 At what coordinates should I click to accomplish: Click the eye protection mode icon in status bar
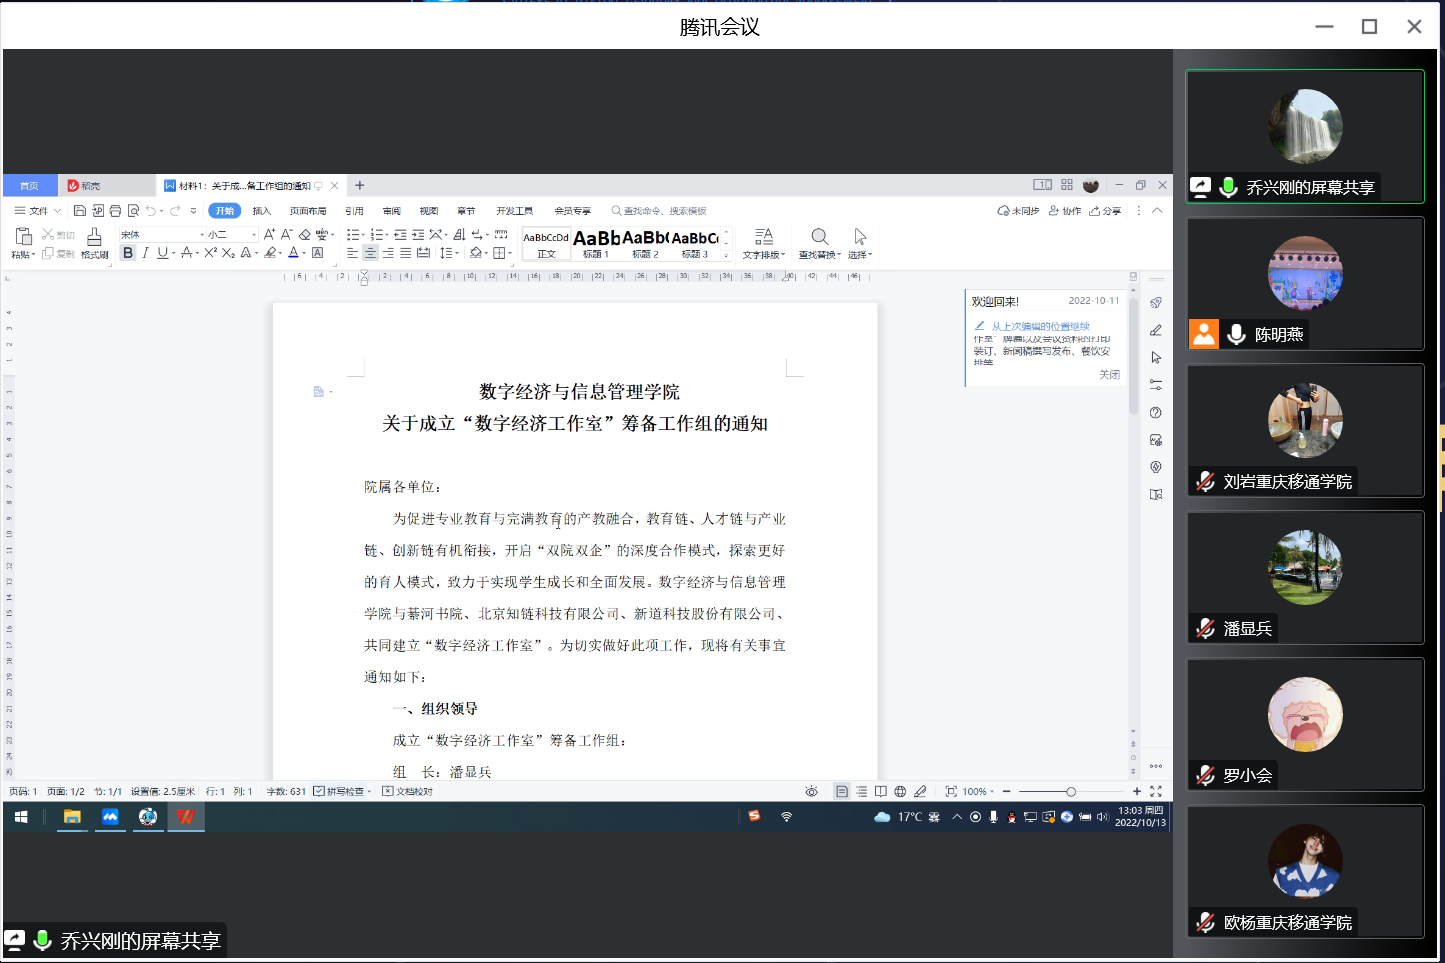811,791
